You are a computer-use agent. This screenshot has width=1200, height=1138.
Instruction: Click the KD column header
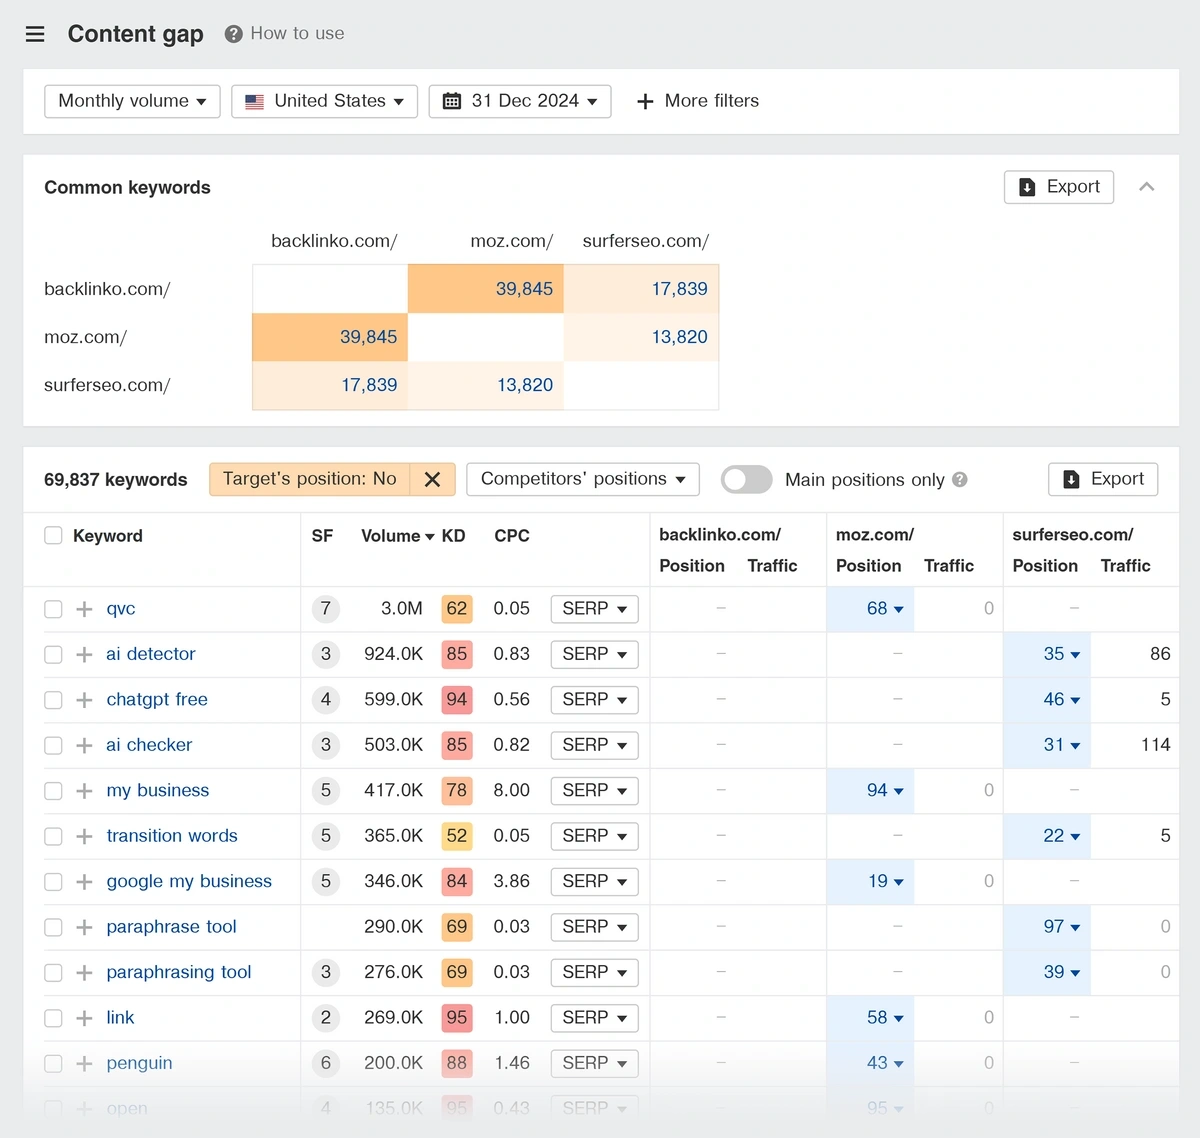[x=453, y=536]
